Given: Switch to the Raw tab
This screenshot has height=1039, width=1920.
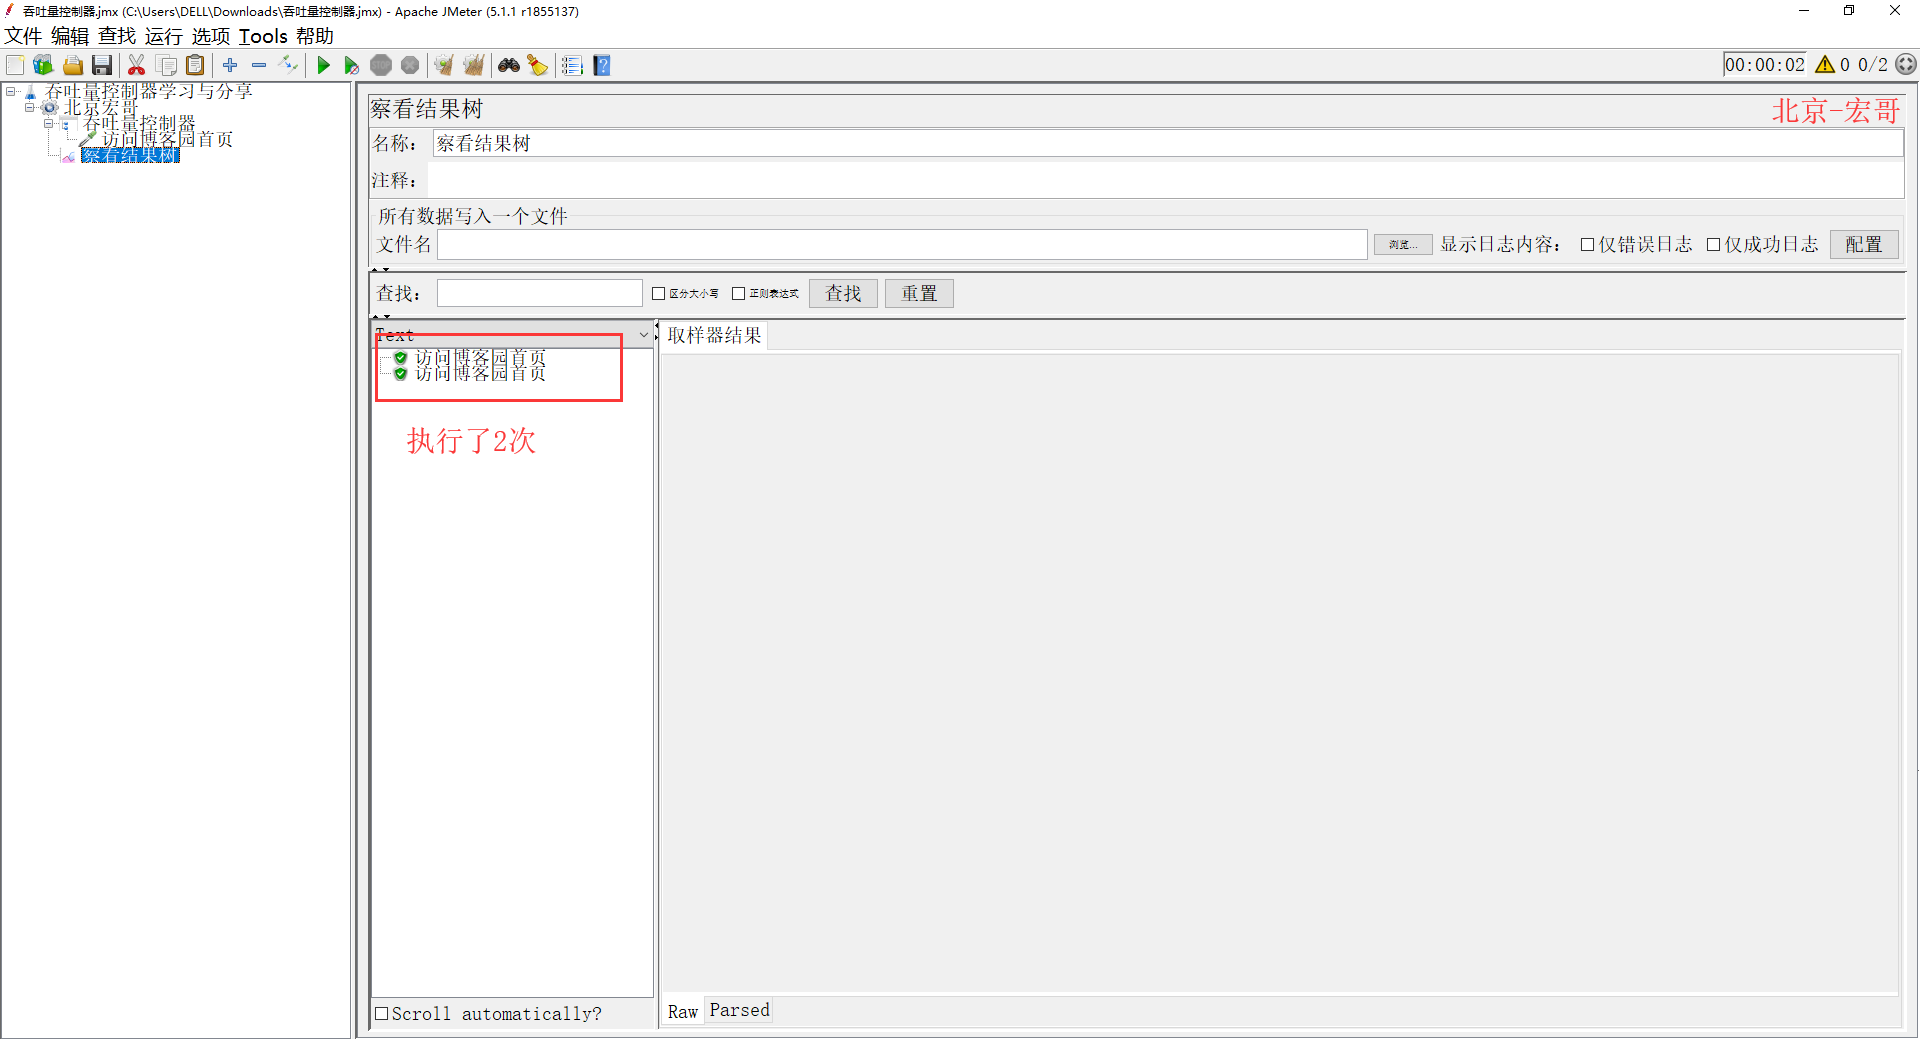Looking at the screenshot, I should coord(683,1011).
